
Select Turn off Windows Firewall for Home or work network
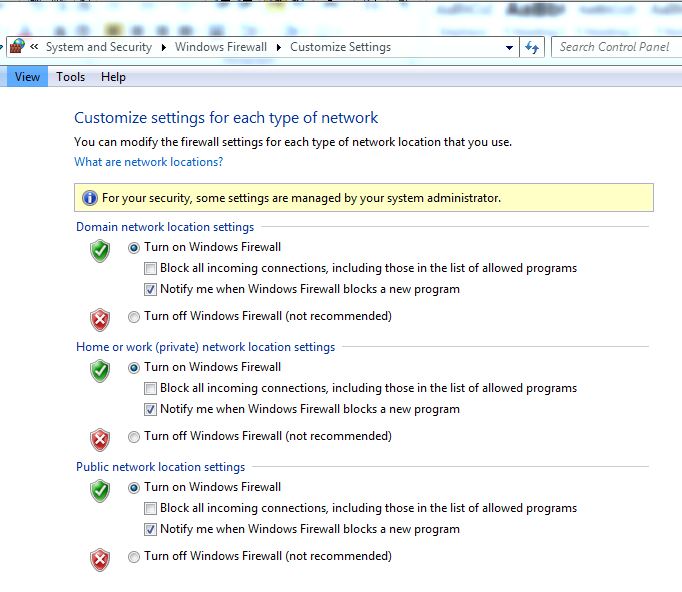(134, 437)
